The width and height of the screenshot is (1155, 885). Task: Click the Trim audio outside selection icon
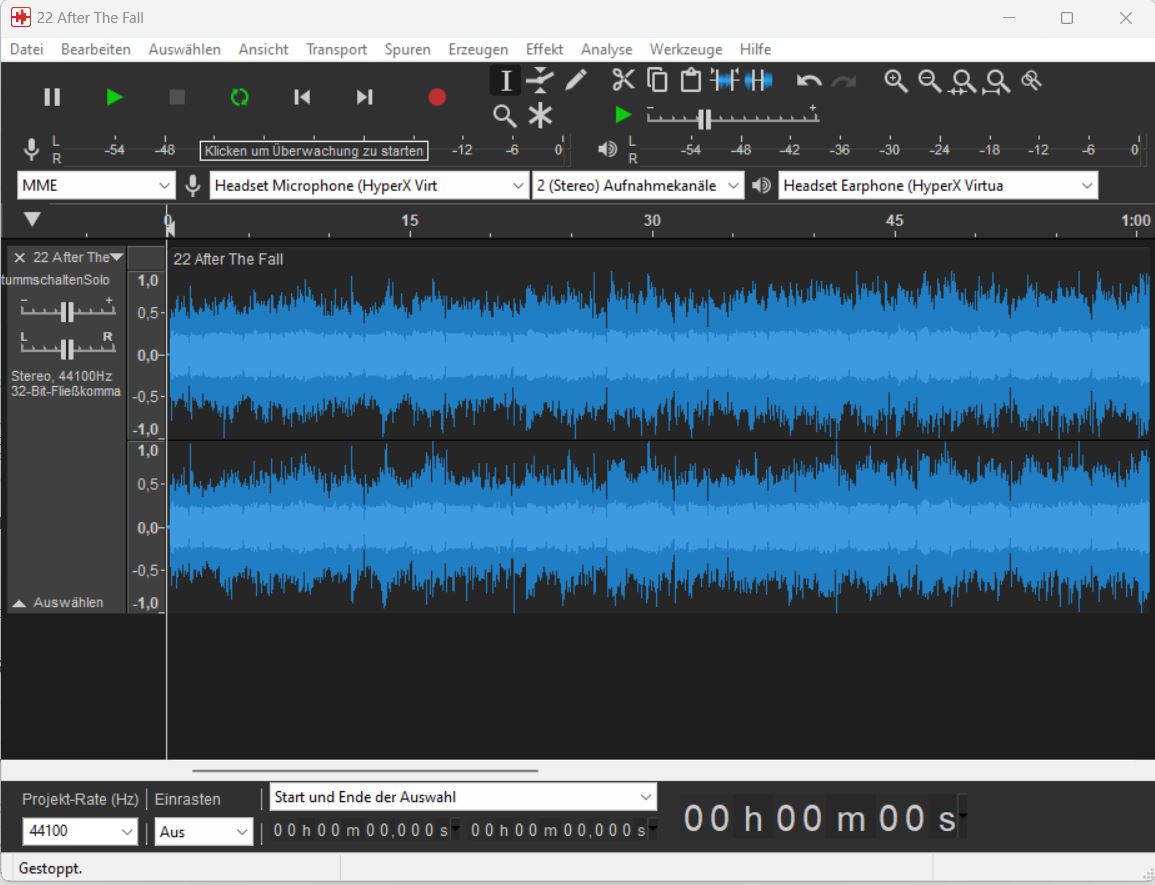724,80
